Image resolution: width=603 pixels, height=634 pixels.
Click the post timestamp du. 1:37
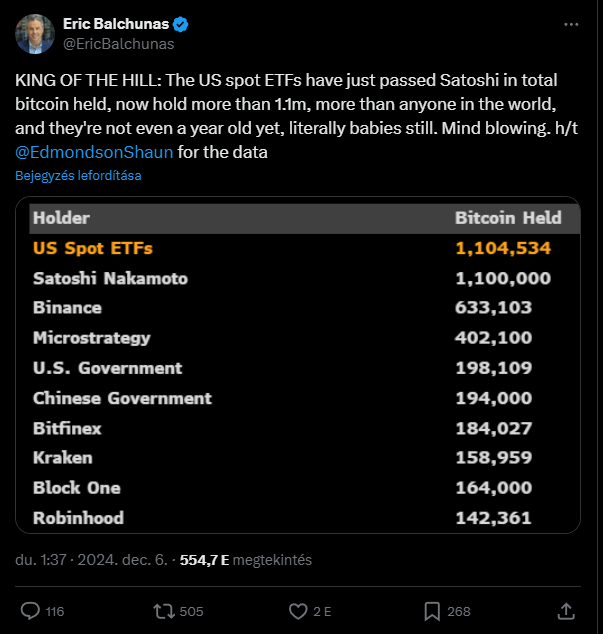91,560
